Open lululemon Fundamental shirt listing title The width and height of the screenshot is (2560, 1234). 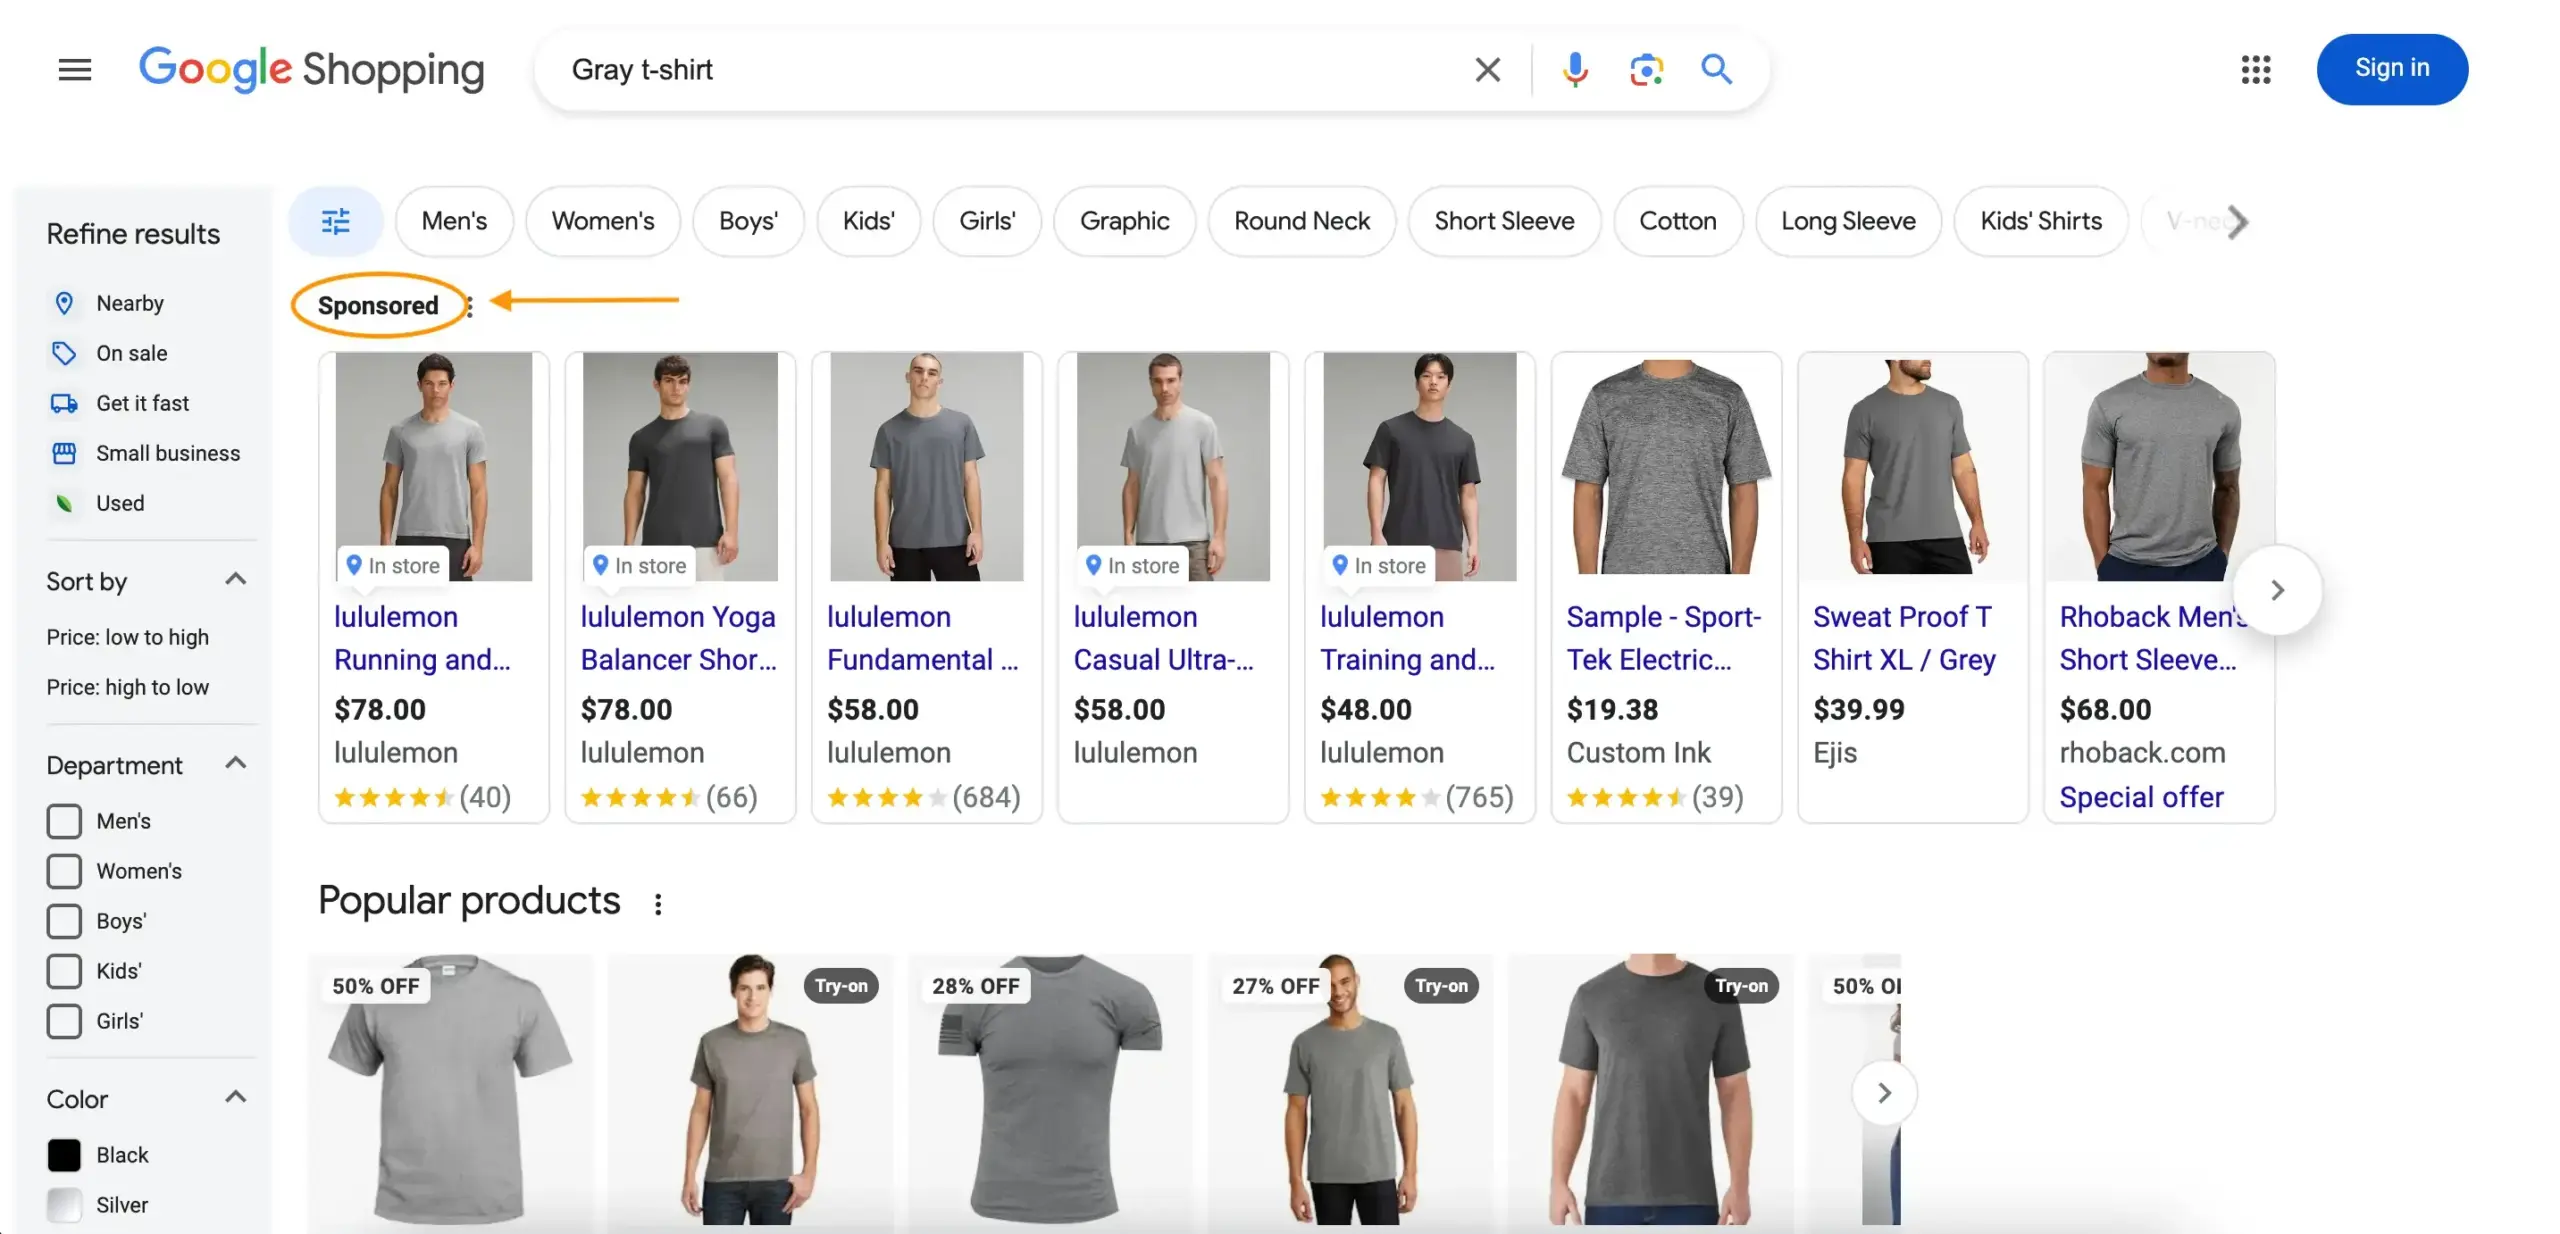click(x=922, y=638)
